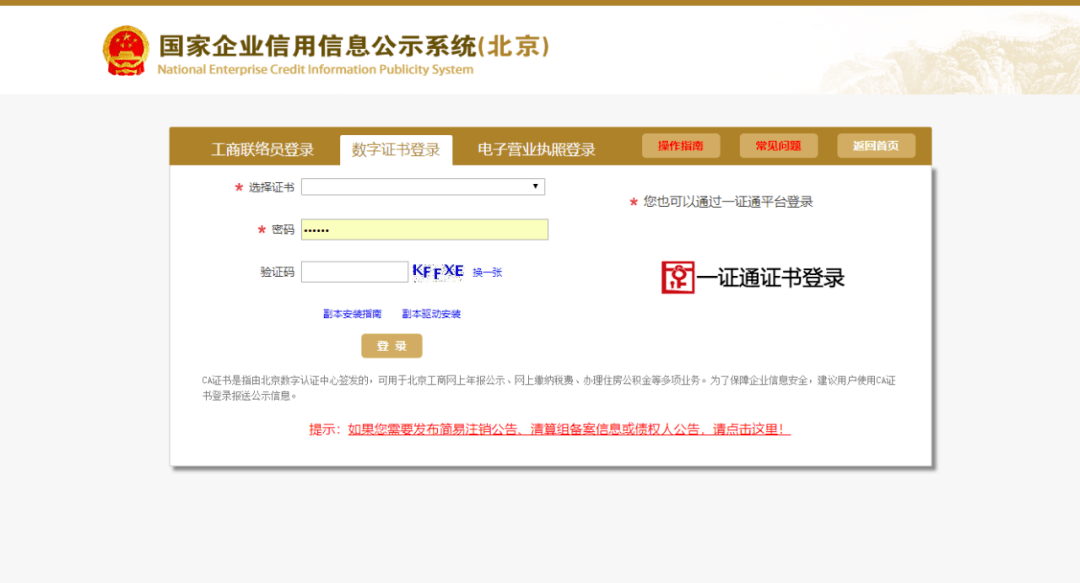
Task: Switch to 工商联络员登录 tab
Action: pyautogui.click(x=262, y=150)
